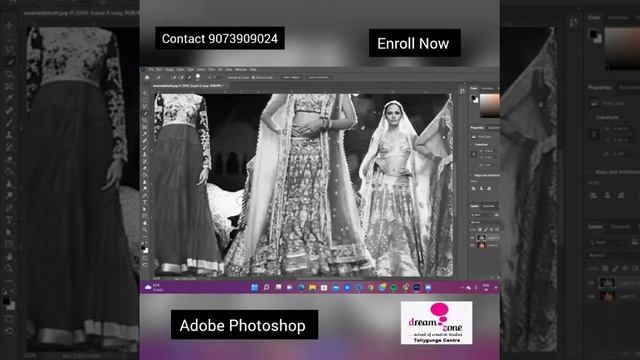Open the Photoshop icon on the taskbar
The height and width of the screenshot is (360, 640).
(416, 287)
